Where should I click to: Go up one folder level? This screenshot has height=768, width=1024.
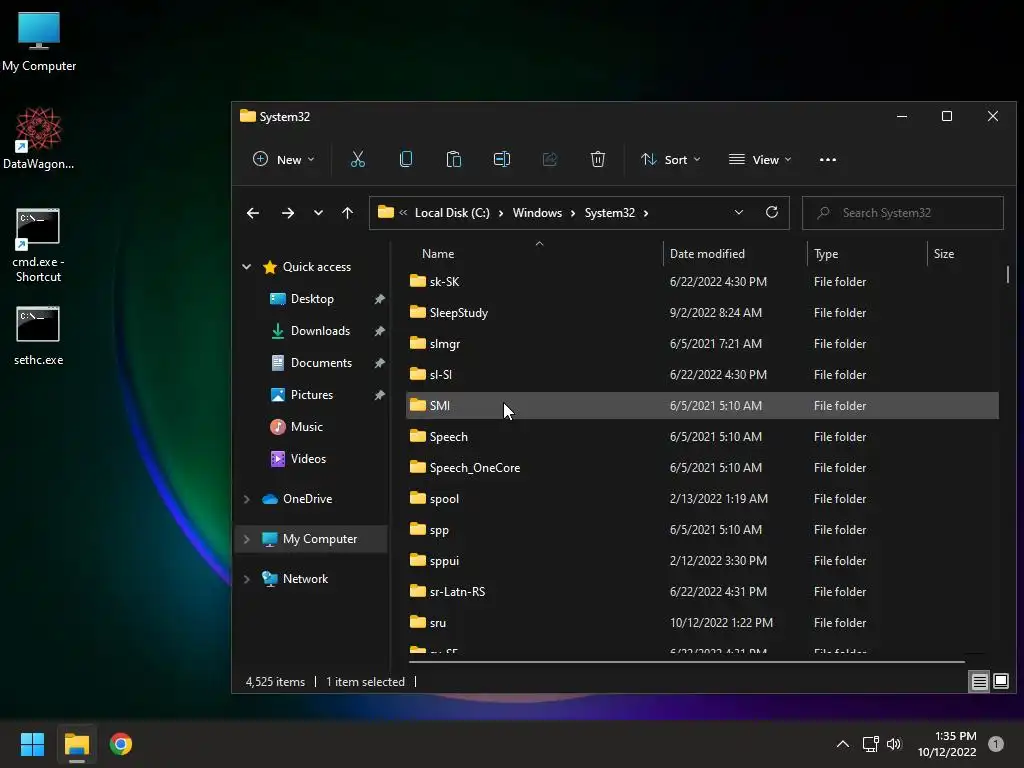pos(347,213)
